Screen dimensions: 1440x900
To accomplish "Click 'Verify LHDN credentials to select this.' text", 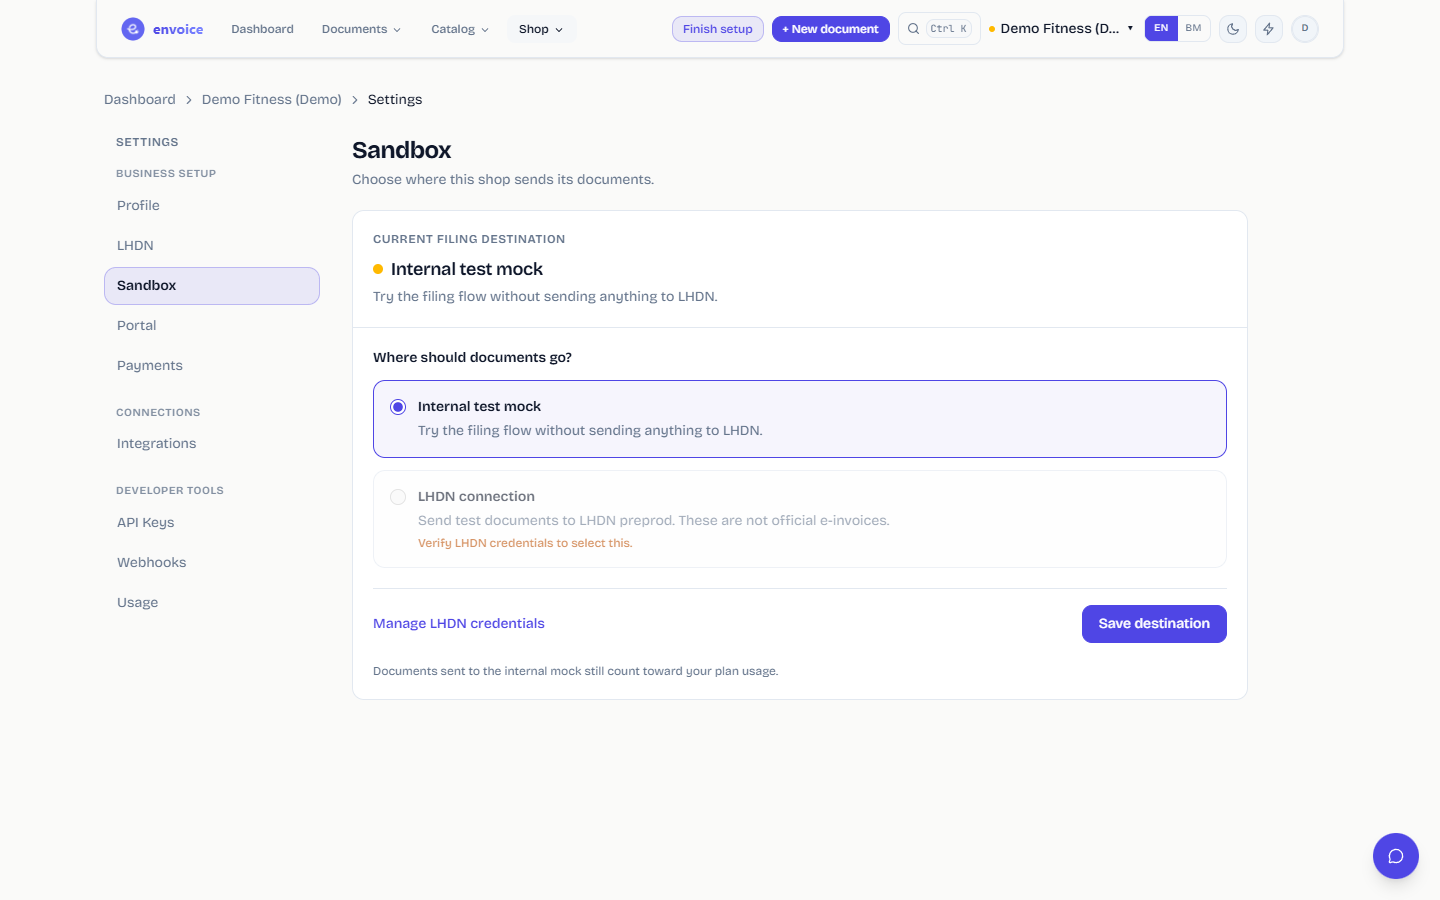I will click(x=525, y=544).
